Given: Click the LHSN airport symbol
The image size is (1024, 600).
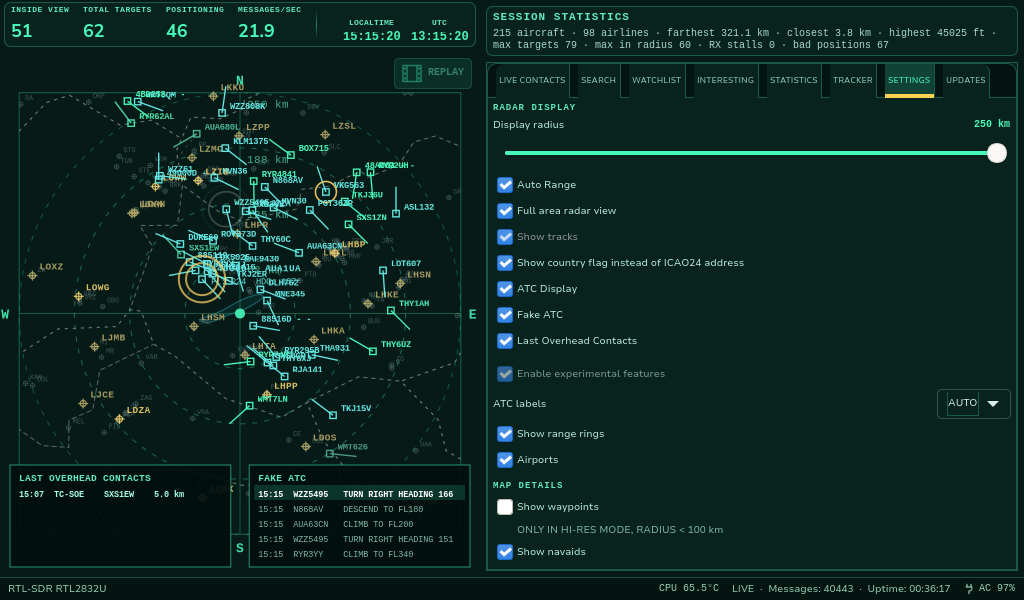Looking at the screenshot, I should tap(400, 283).
